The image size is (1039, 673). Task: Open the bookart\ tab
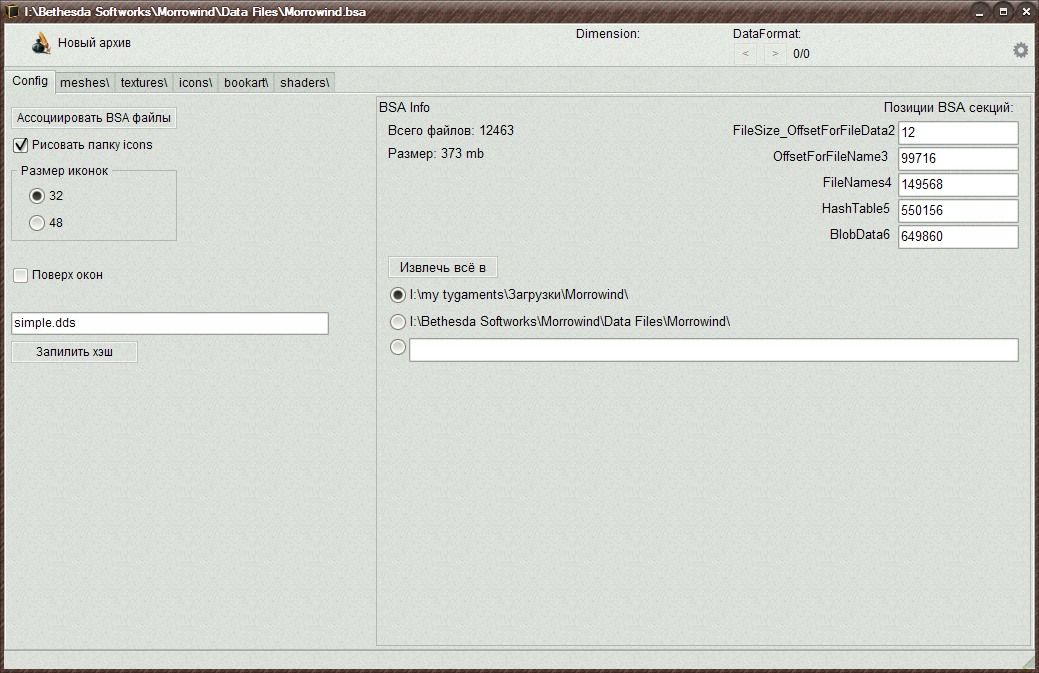[246, 83]
